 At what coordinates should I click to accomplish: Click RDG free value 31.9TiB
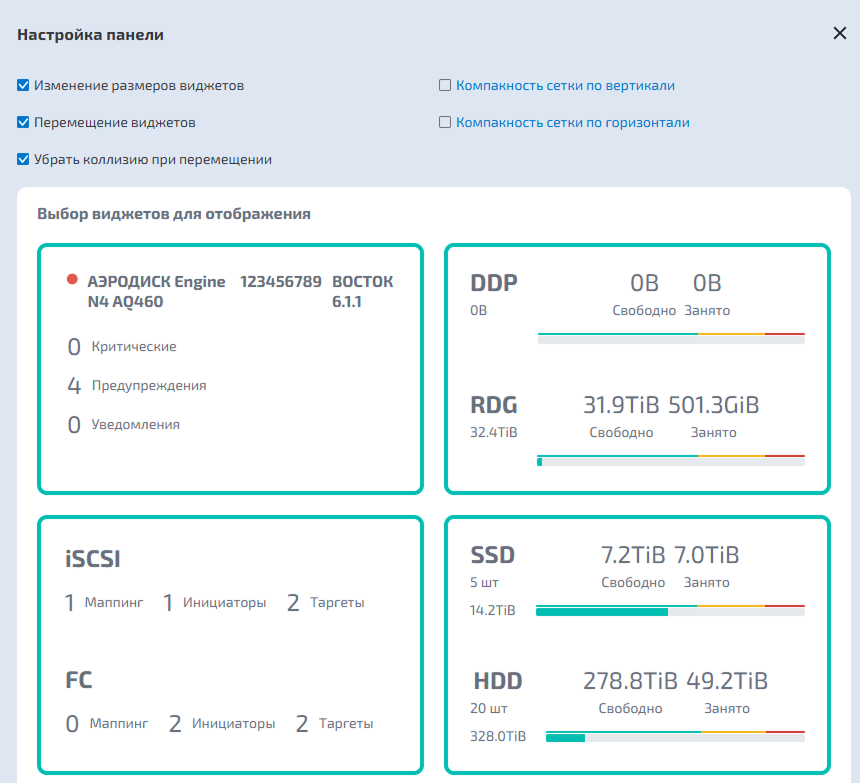click(x=621, y=405)
